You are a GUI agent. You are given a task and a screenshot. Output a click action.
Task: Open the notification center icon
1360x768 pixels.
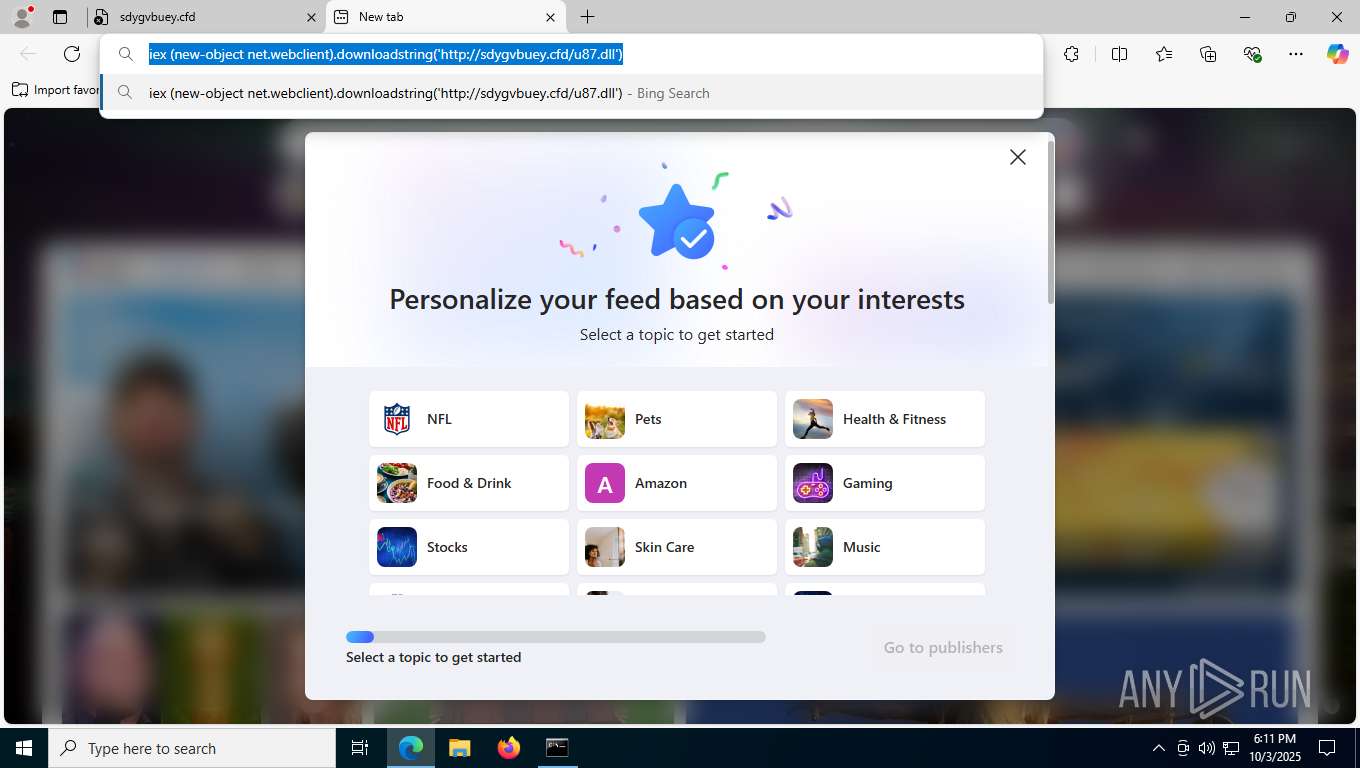coord(1327,748)
